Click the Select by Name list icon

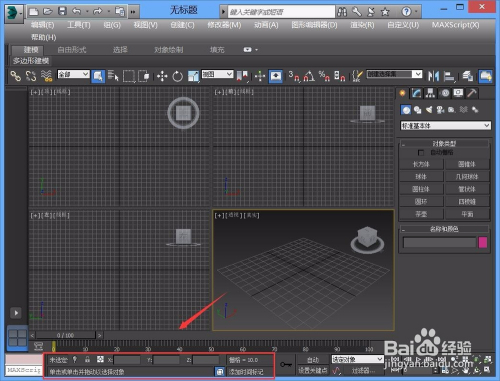pos(113,76)
